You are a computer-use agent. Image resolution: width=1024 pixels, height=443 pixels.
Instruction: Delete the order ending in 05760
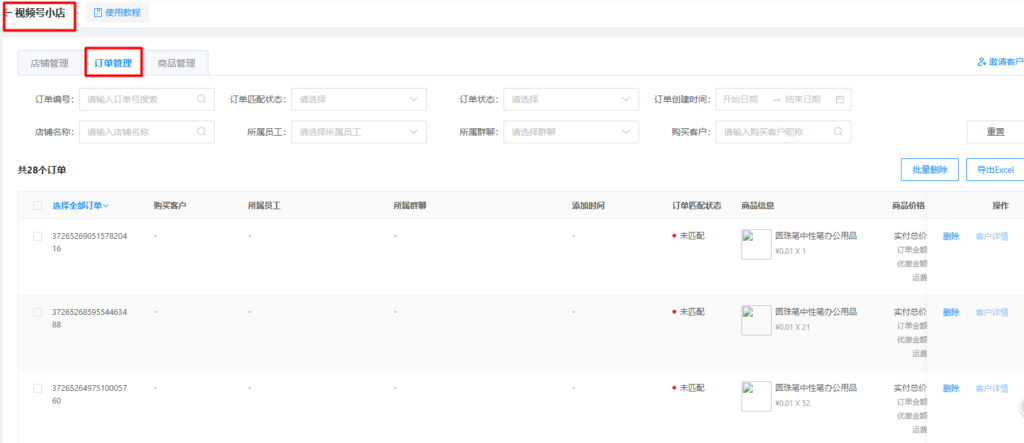[x=951, y=388]
